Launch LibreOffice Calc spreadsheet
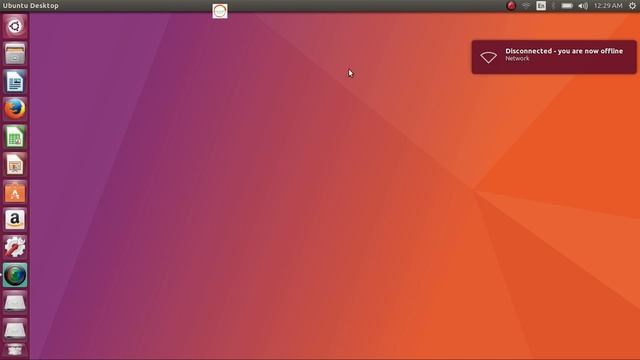Screen dimensions: 640x360 click(x=15, y=137)
